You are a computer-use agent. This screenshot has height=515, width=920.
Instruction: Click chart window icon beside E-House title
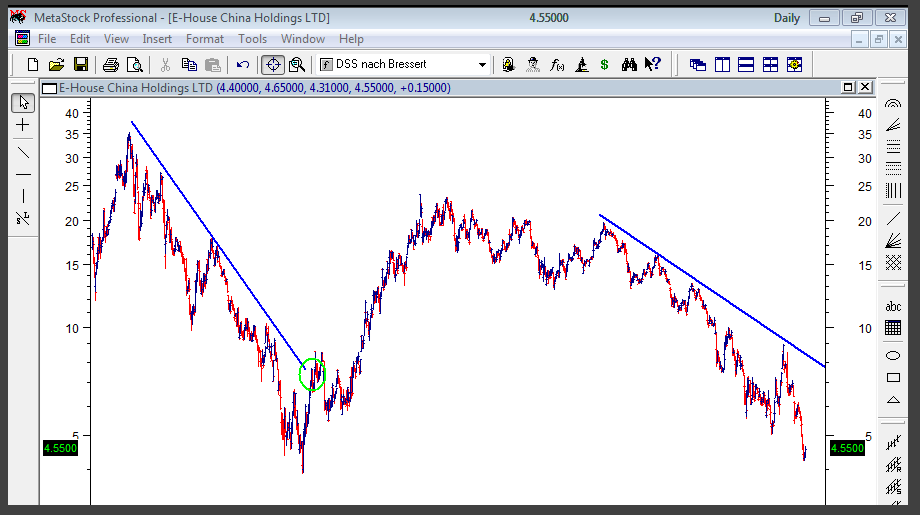pyautogui.click(x=50, y=89)
